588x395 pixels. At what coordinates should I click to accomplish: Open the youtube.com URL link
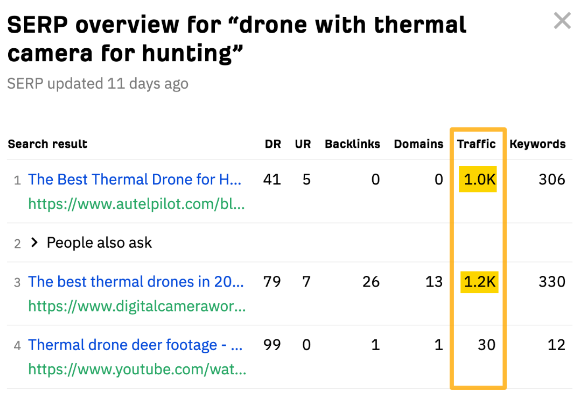pos(137,369)
